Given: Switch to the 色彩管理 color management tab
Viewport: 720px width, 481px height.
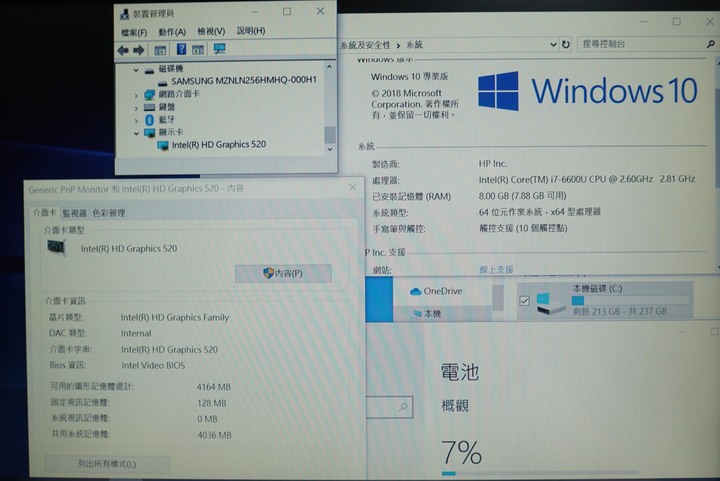Looking at the screenshot, I should pyautogui.click(x=109, y=213).
